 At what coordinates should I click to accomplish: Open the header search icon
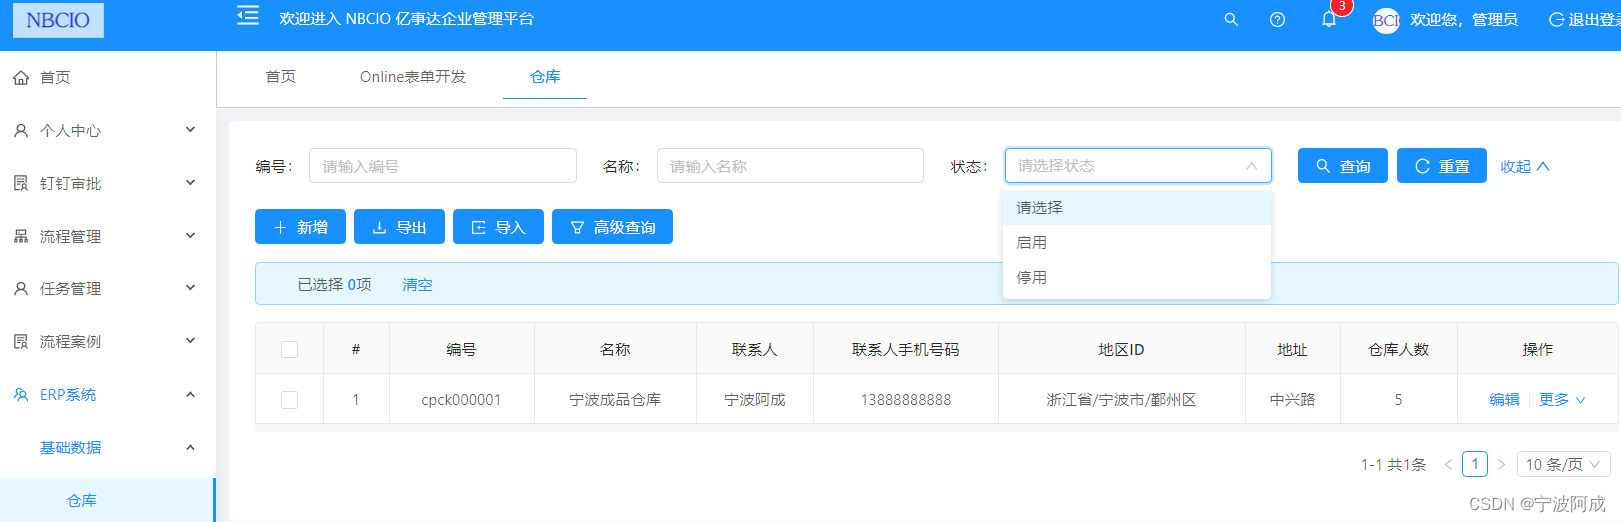pyautogui.click(x=1231, y=20)
